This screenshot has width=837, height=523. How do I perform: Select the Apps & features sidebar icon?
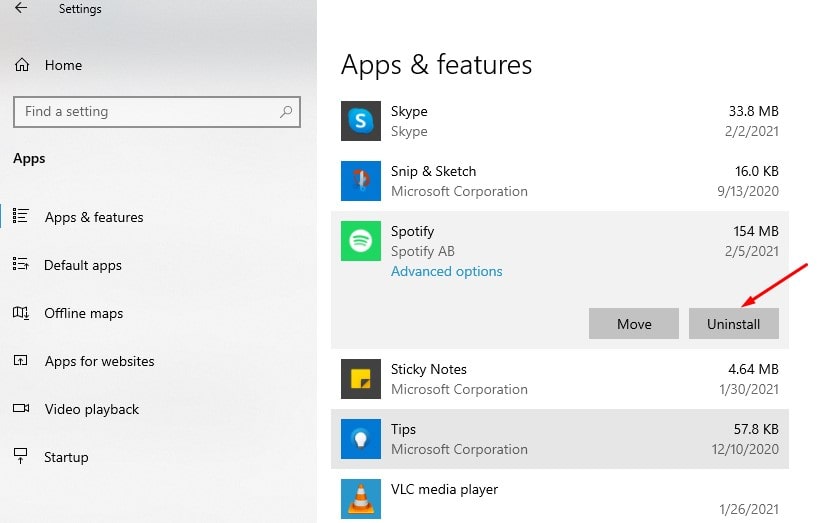pos(20,216)
